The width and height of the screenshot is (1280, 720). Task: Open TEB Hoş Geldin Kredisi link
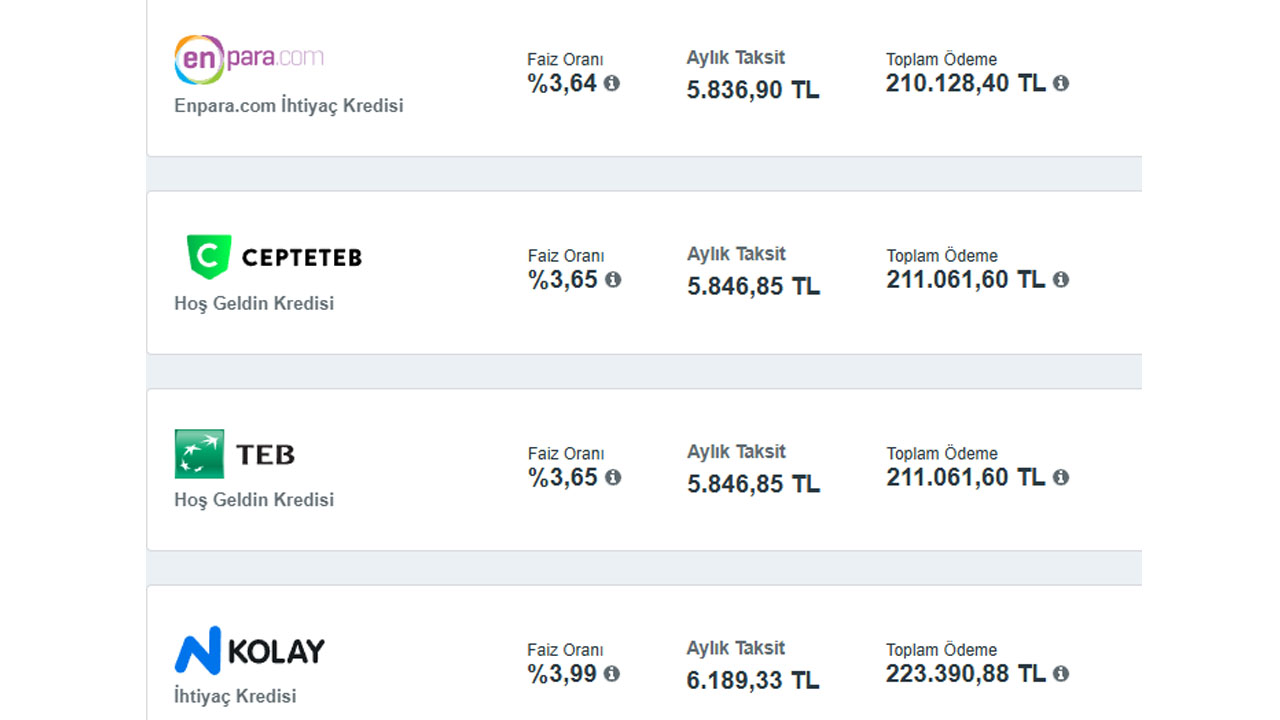point(254,499)
